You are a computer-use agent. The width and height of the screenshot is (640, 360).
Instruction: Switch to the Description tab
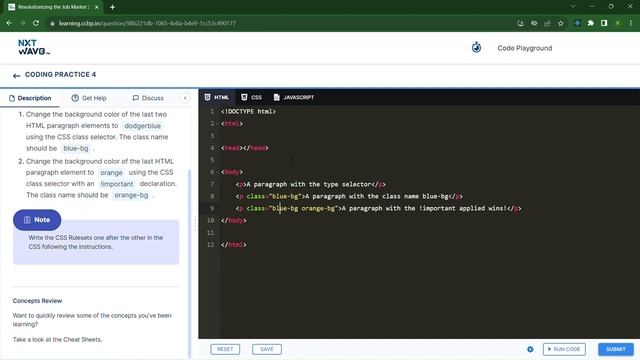[x=30, y=98]
